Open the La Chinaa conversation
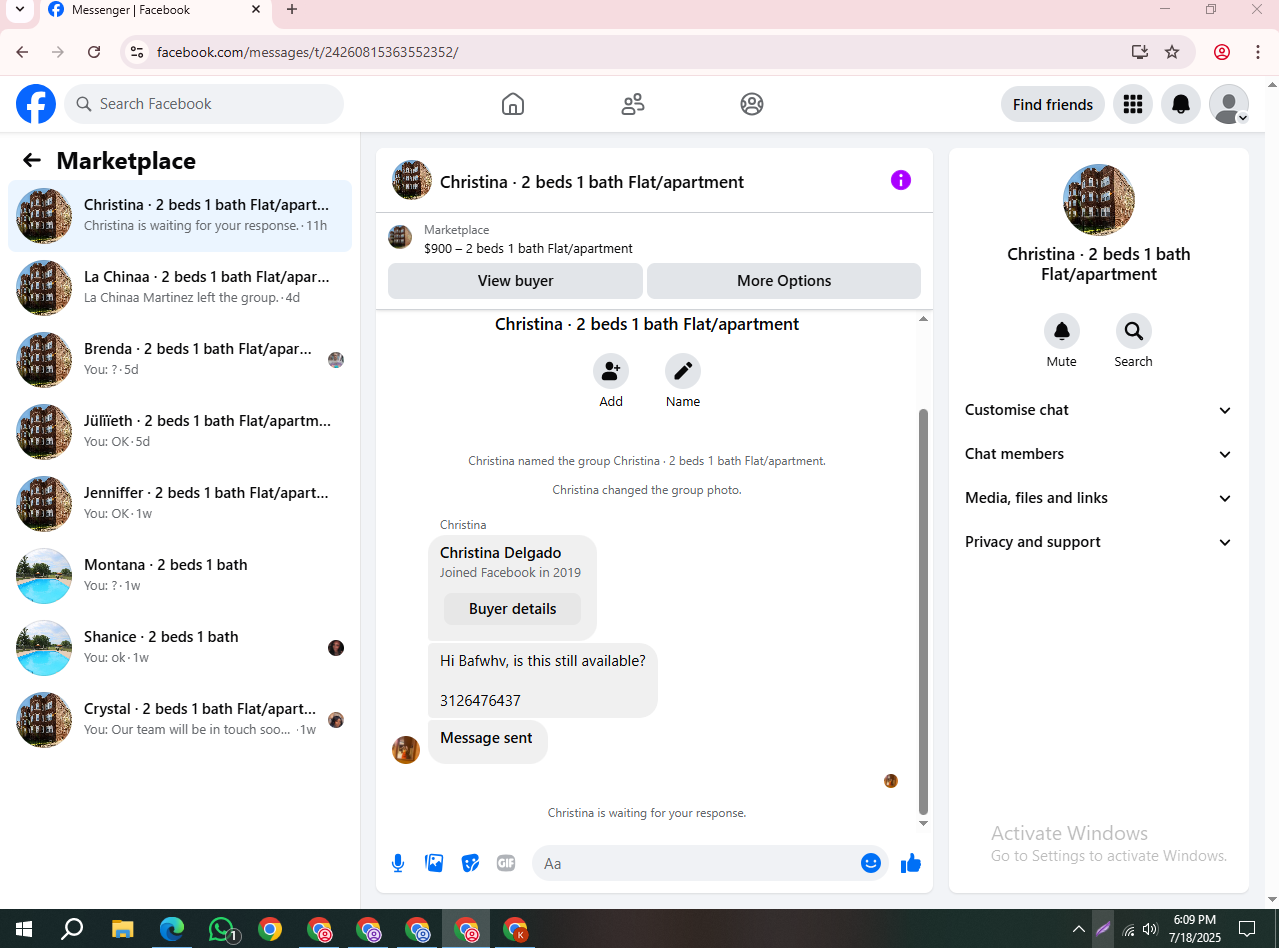 coord(180,287)
